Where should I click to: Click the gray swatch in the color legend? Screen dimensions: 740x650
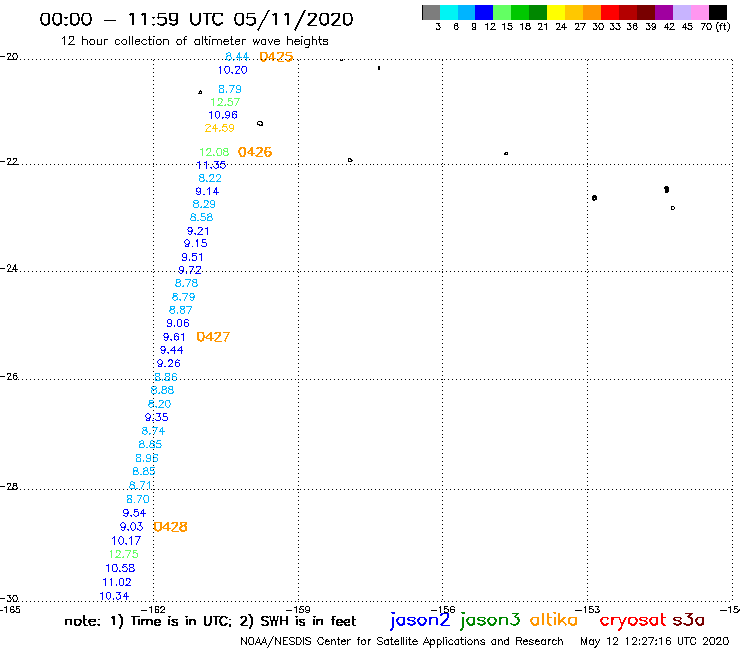tap(431, 12)
